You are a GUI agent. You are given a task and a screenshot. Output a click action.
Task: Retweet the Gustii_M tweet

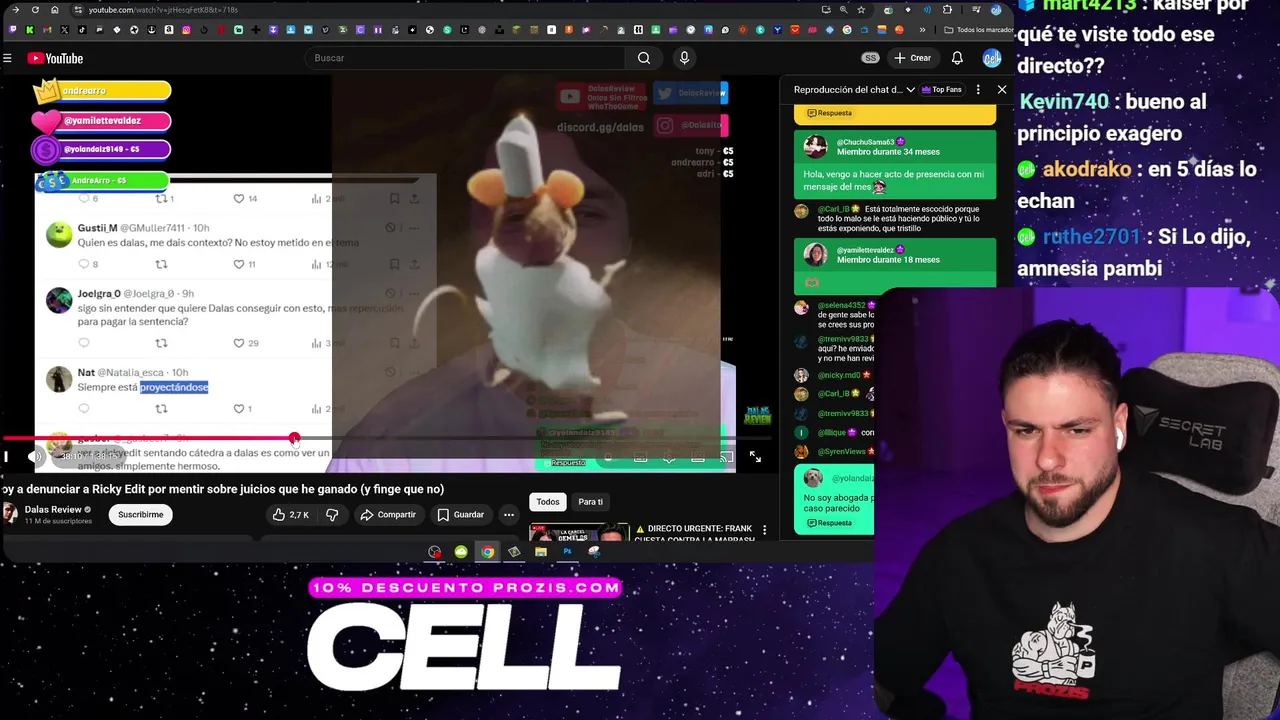(x=161, y=264)
